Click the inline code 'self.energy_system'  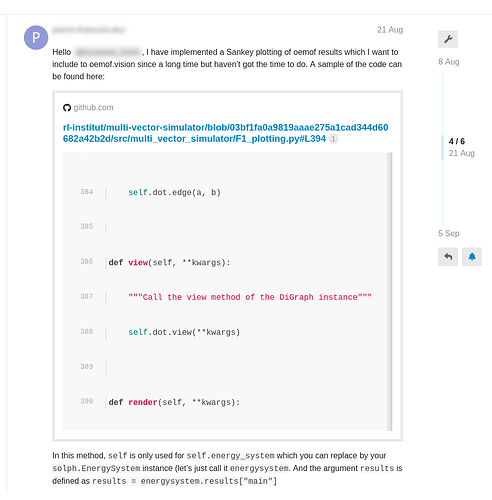point(231,456)
